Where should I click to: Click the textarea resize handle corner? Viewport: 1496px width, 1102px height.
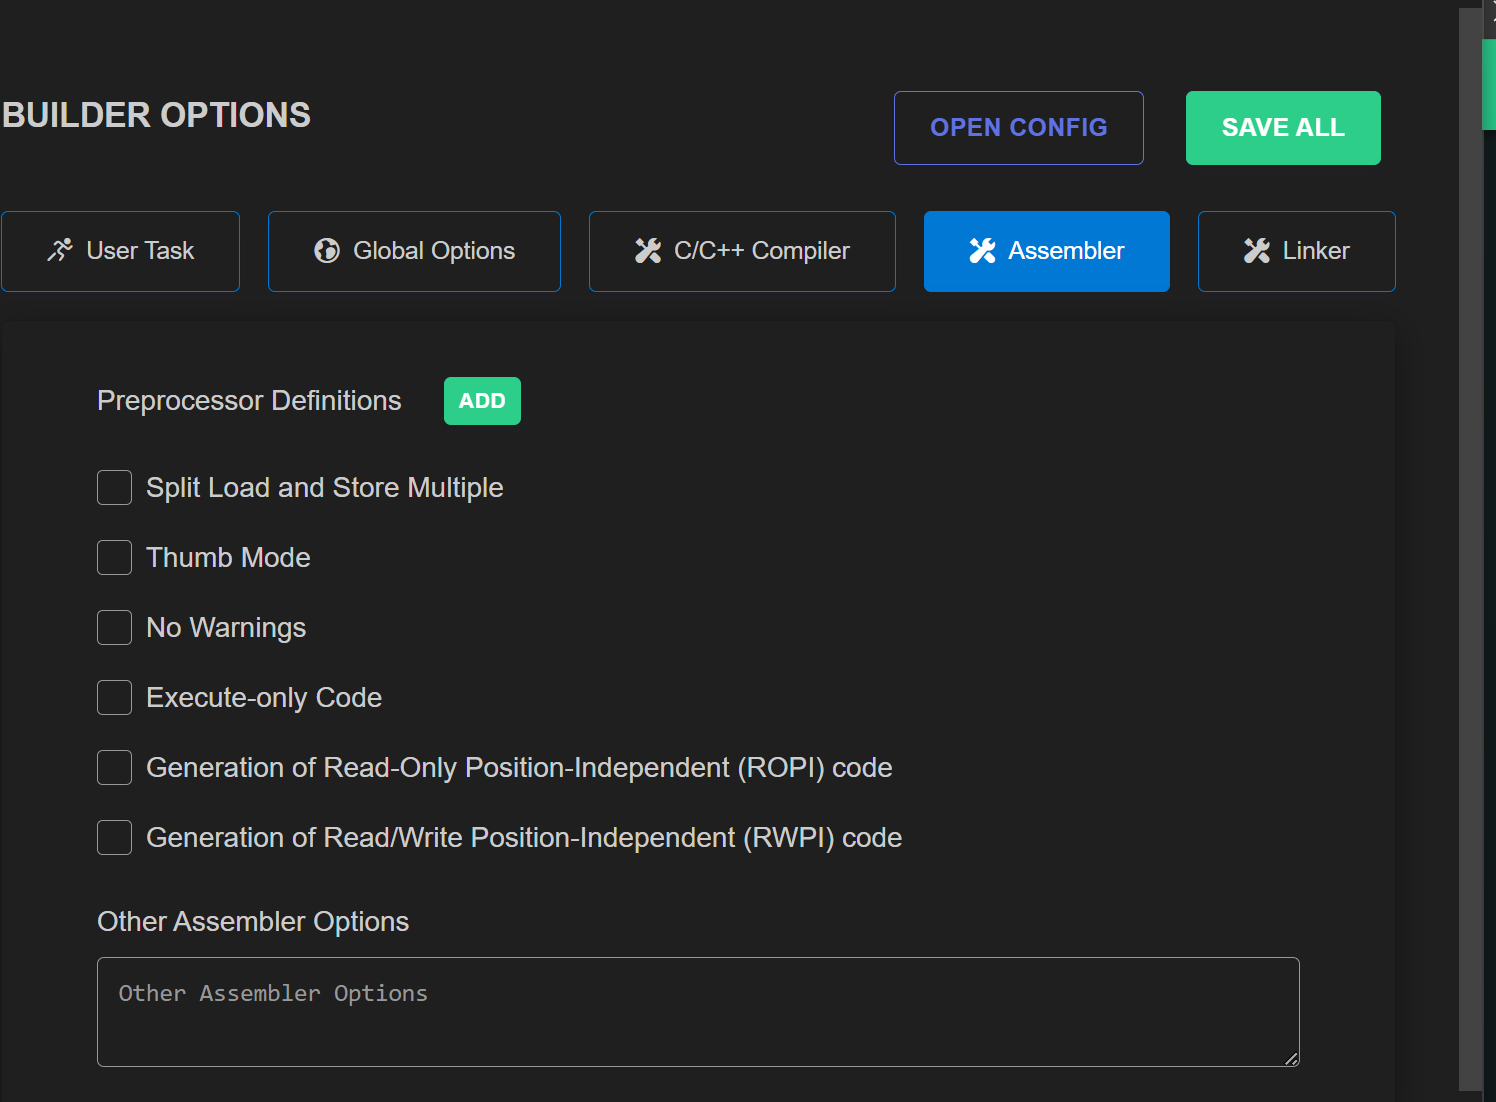tap(1291, 1059)
